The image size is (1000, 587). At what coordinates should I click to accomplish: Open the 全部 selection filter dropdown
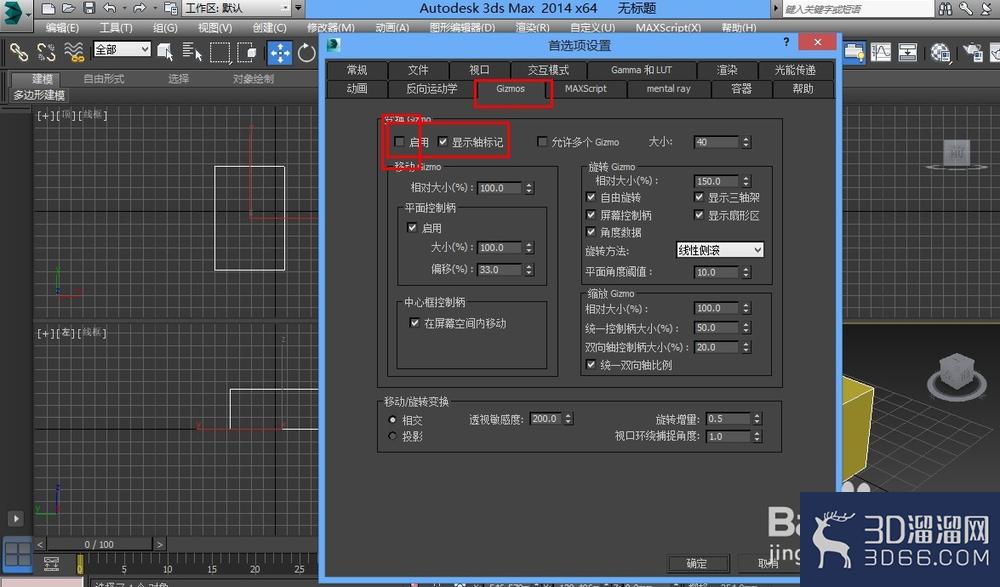(122, 49)
